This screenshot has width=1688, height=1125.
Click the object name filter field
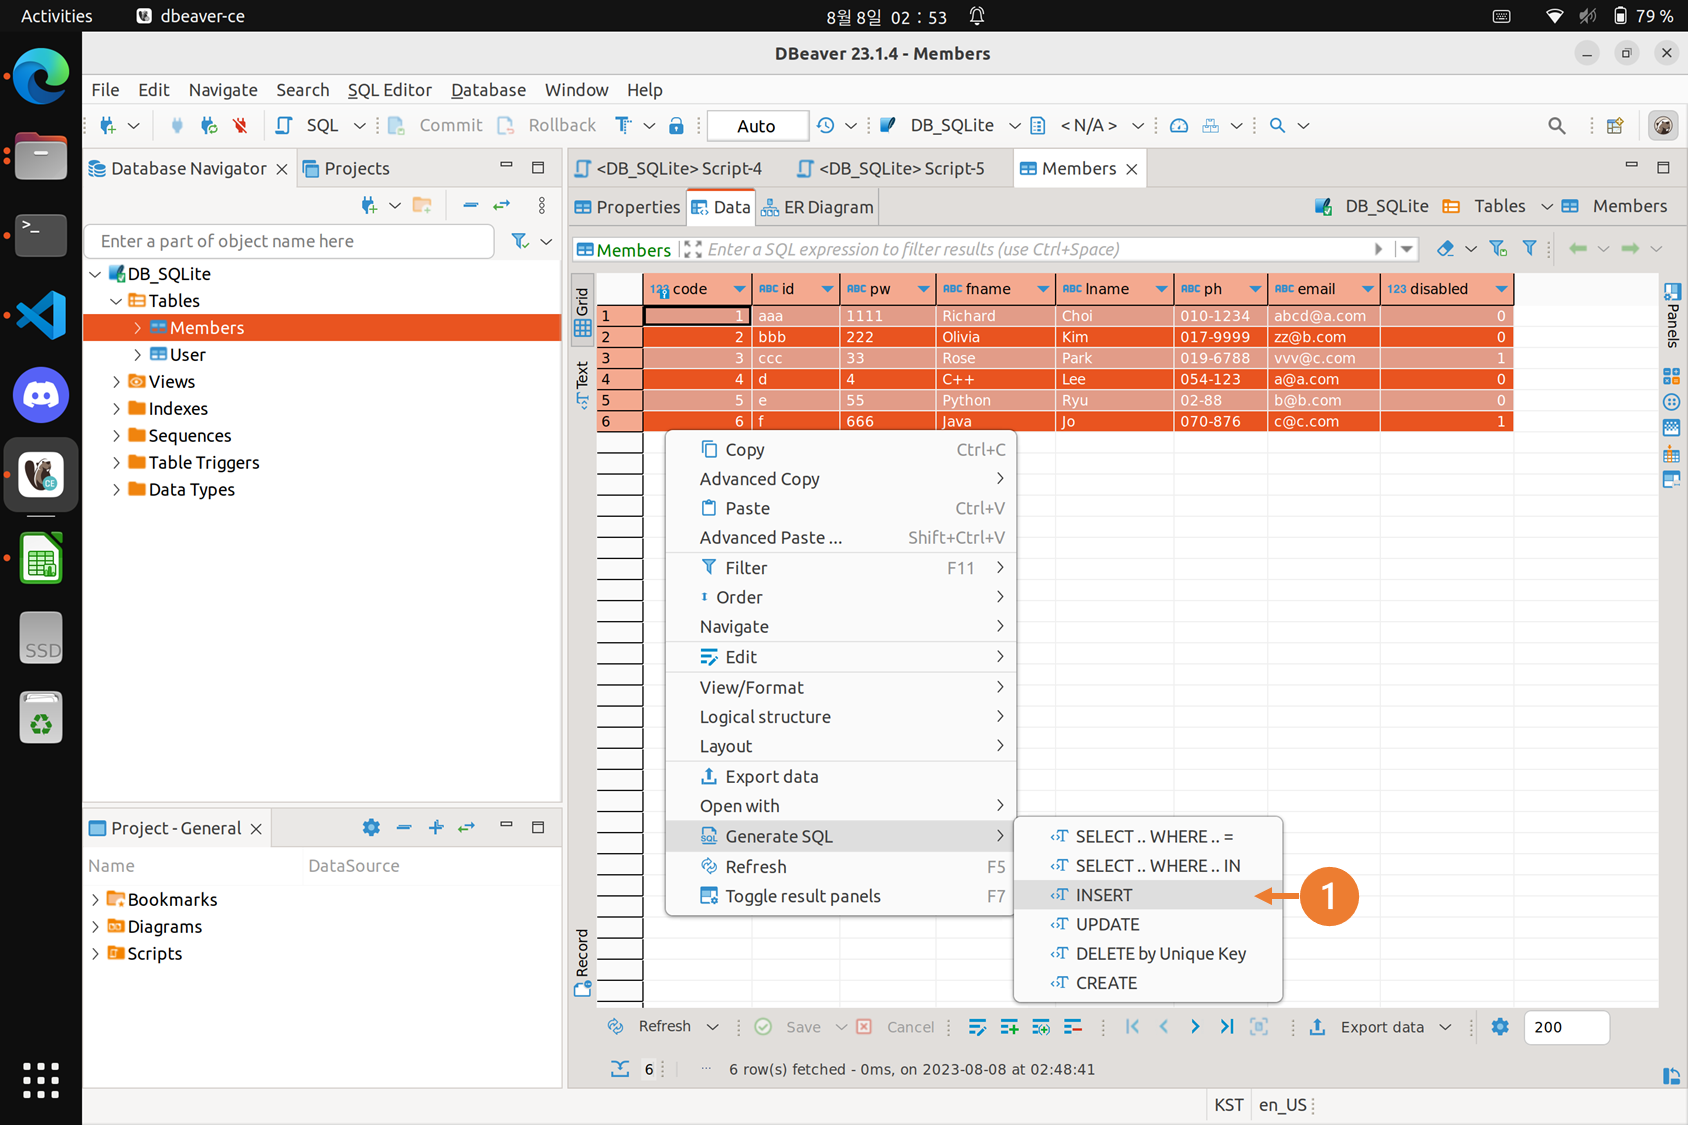click(290, 241)
